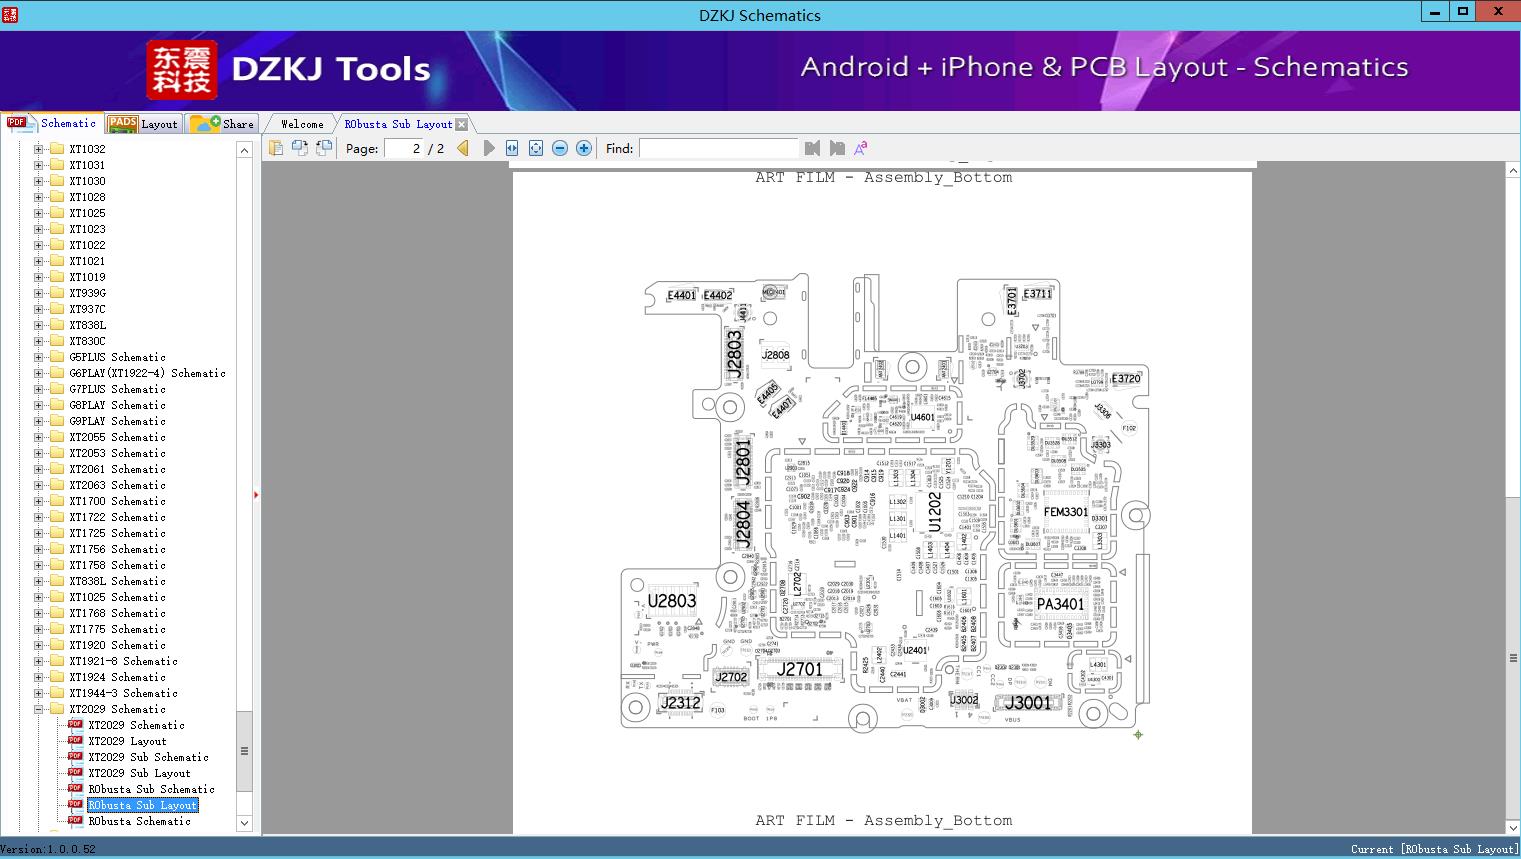Click the Find text field
The image size is (1521, 859).
[718, 148]
